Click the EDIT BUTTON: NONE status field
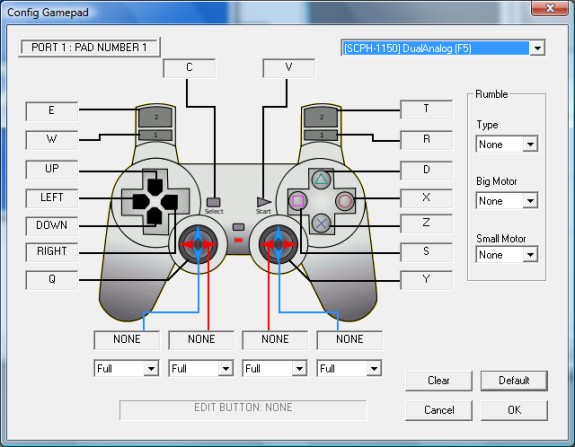 tap(243, 409)
